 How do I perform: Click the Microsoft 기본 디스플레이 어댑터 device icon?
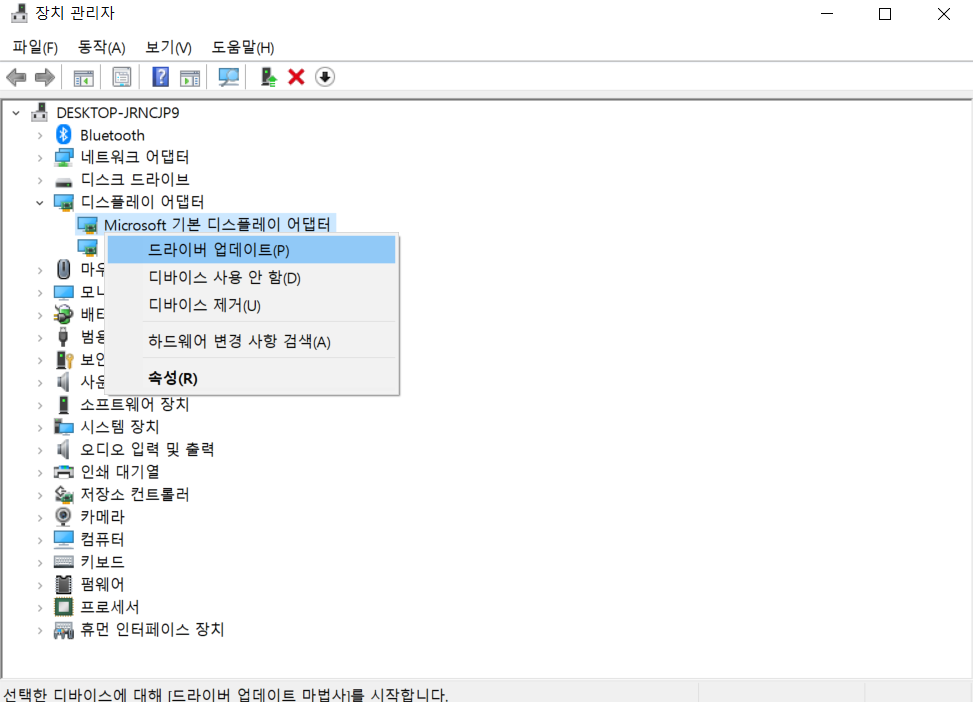tap(87, 225)
